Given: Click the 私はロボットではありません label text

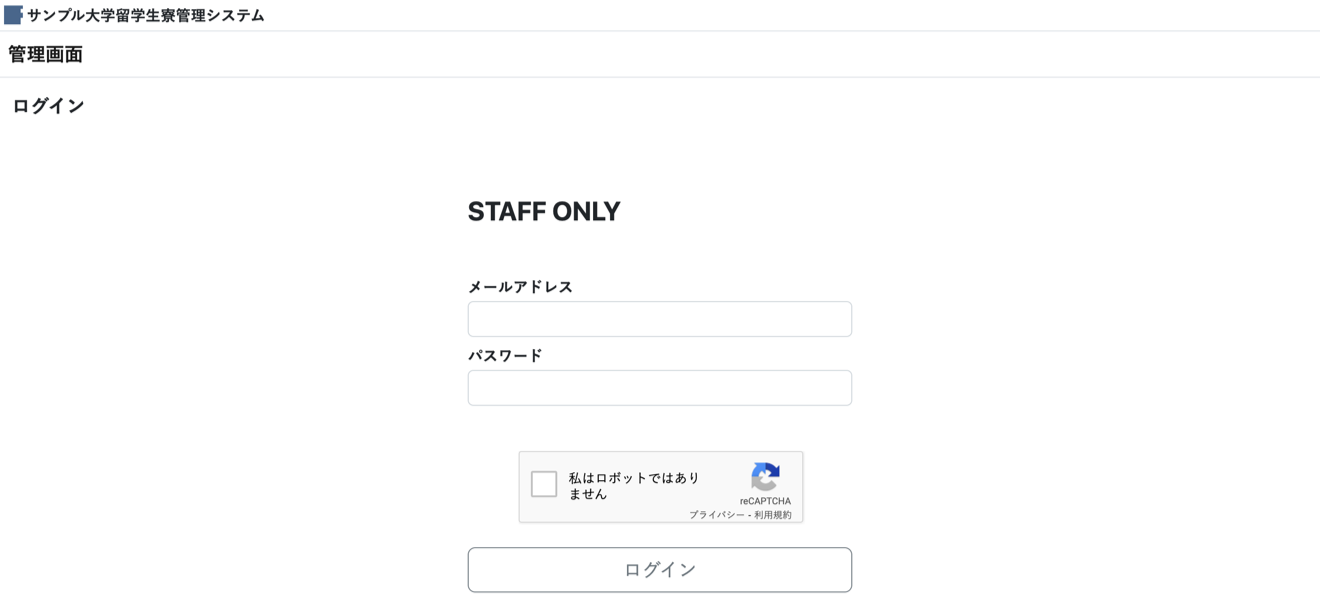Looking at the screenshot, I should [x=634, y=486].
